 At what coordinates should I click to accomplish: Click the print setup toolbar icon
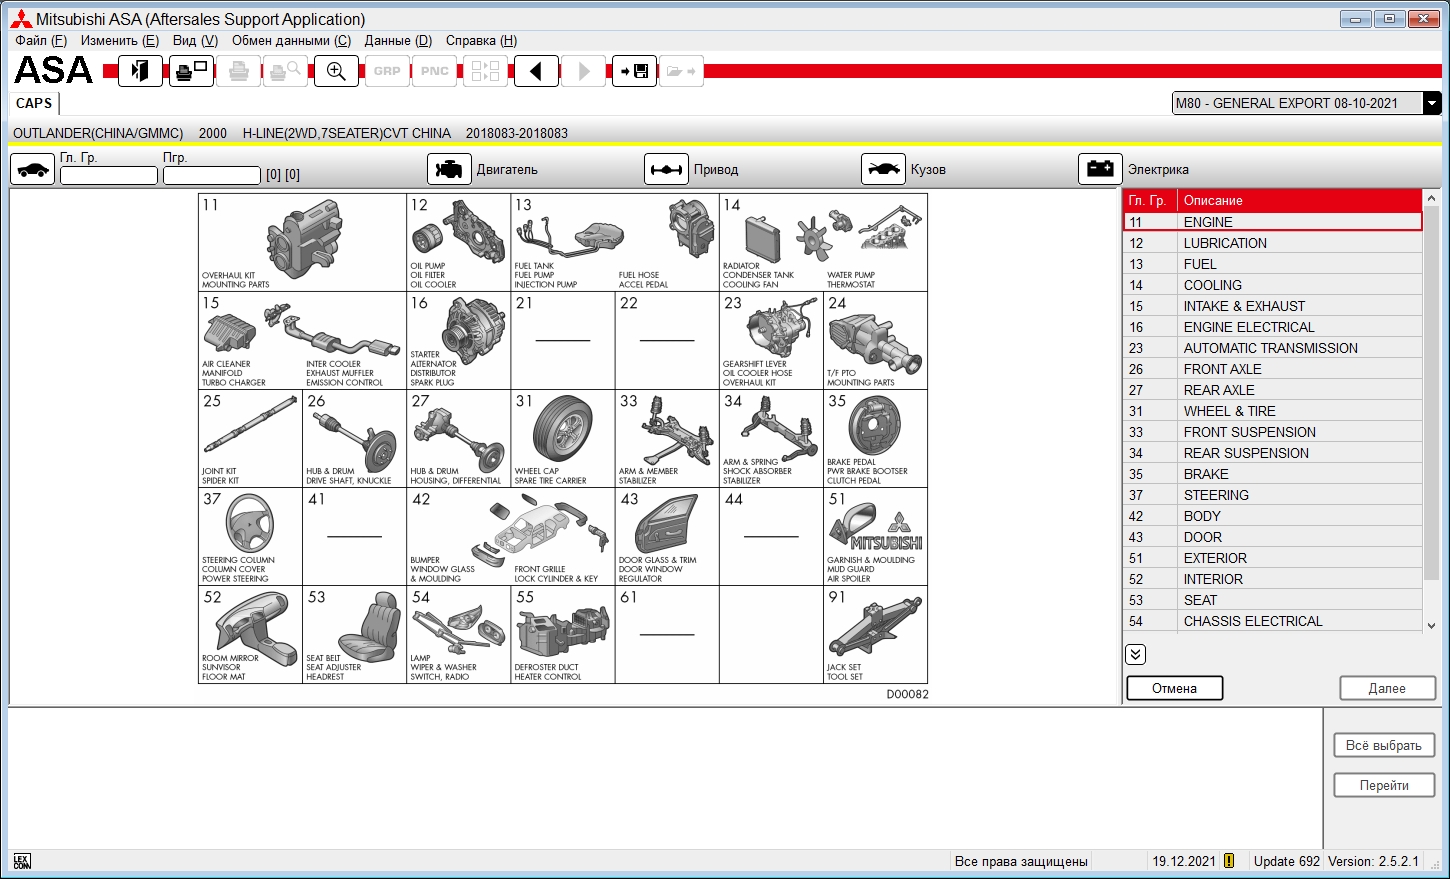point(191,71)
